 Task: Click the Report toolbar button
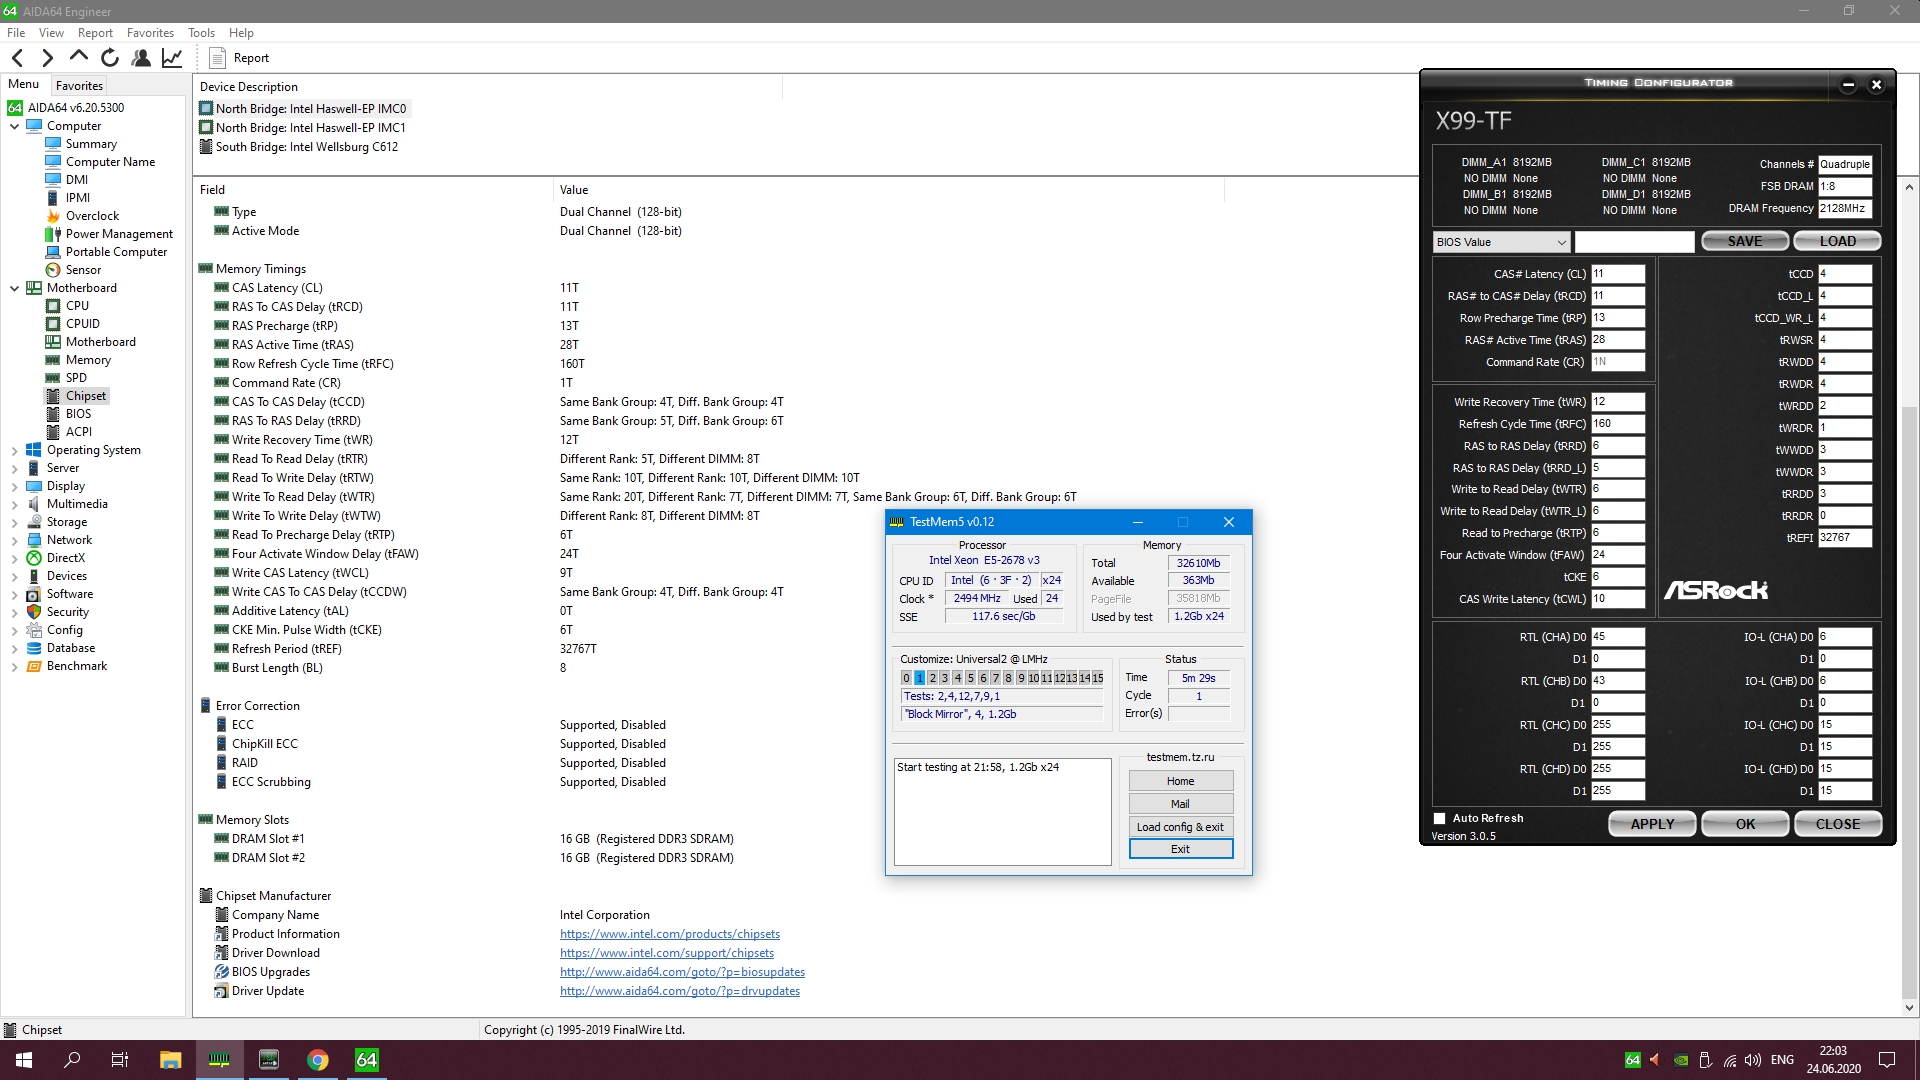pos(240,58)
